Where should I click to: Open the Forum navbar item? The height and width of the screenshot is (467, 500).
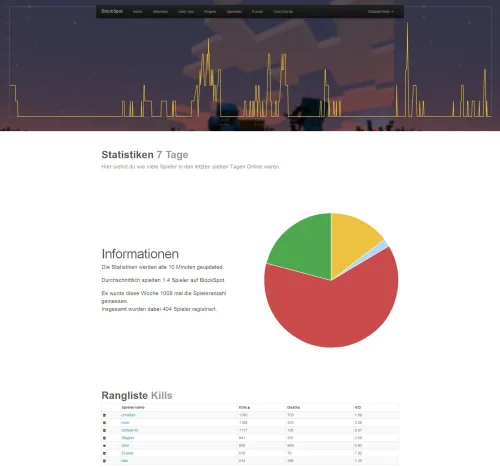[257, 12]
